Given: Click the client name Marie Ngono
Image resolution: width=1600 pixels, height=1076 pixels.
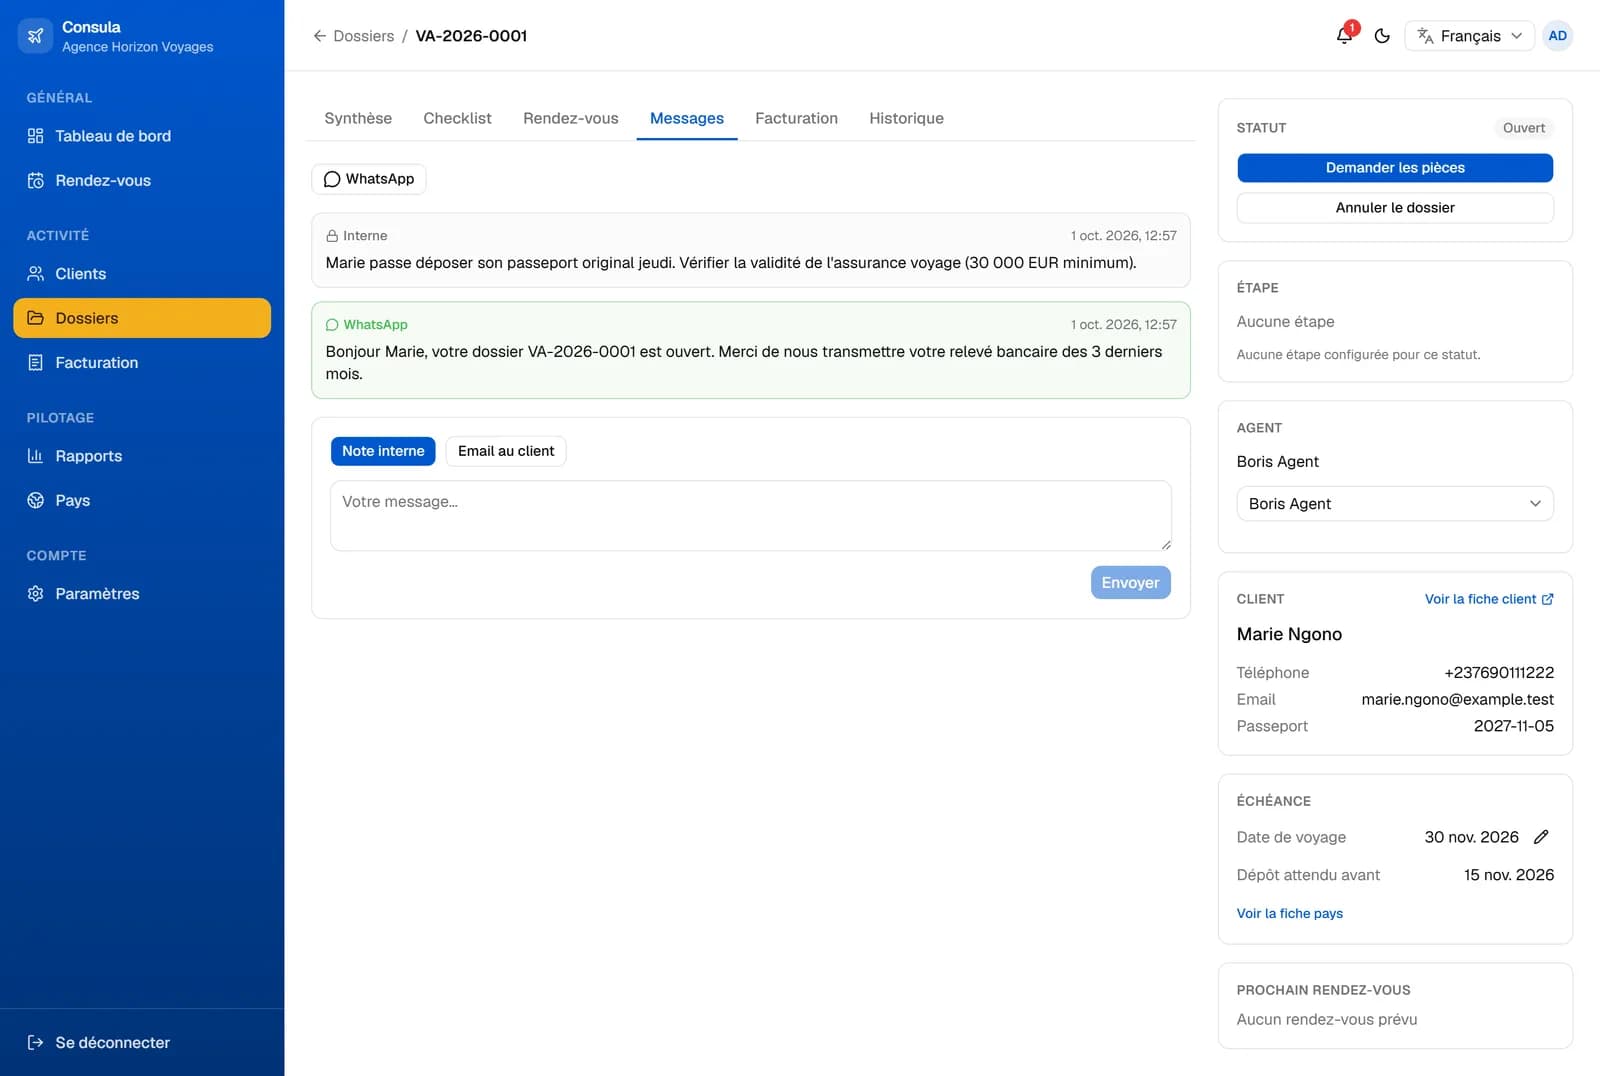Looking at the screenshot, I should click(1289, 634).
